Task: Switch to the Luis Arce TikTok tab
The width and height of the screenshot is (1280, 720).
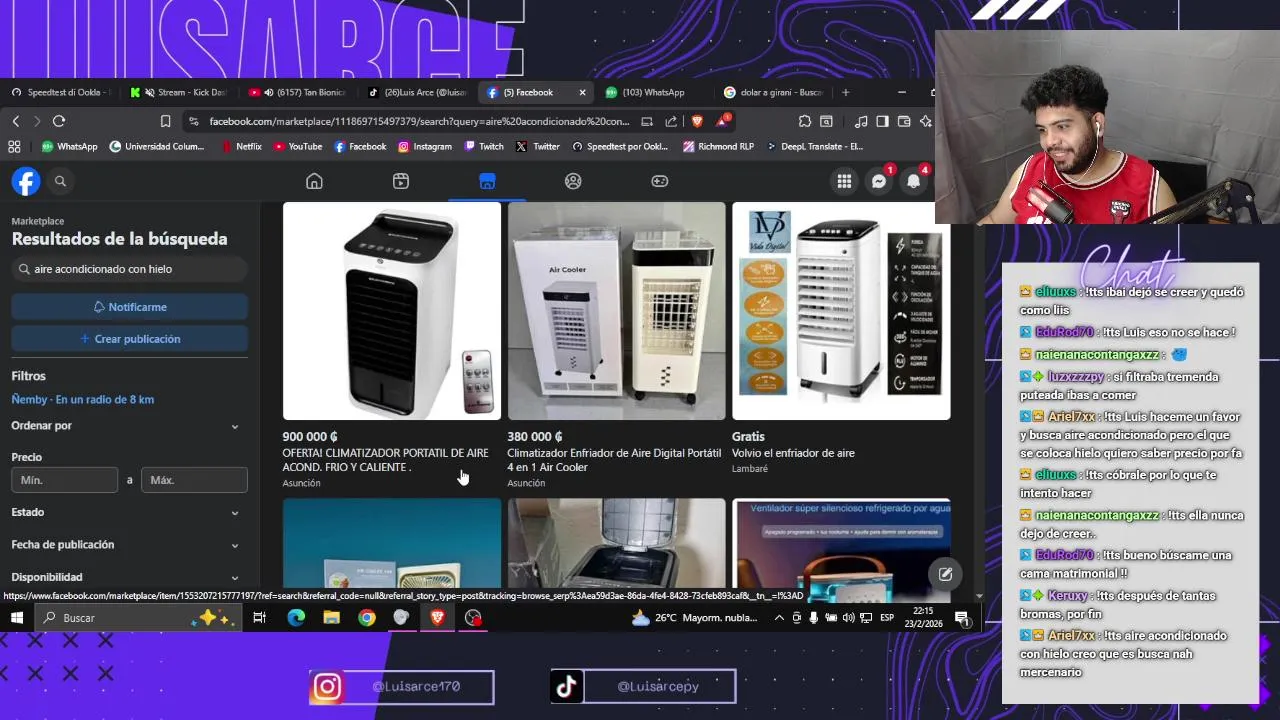Action: click(417, 92)
